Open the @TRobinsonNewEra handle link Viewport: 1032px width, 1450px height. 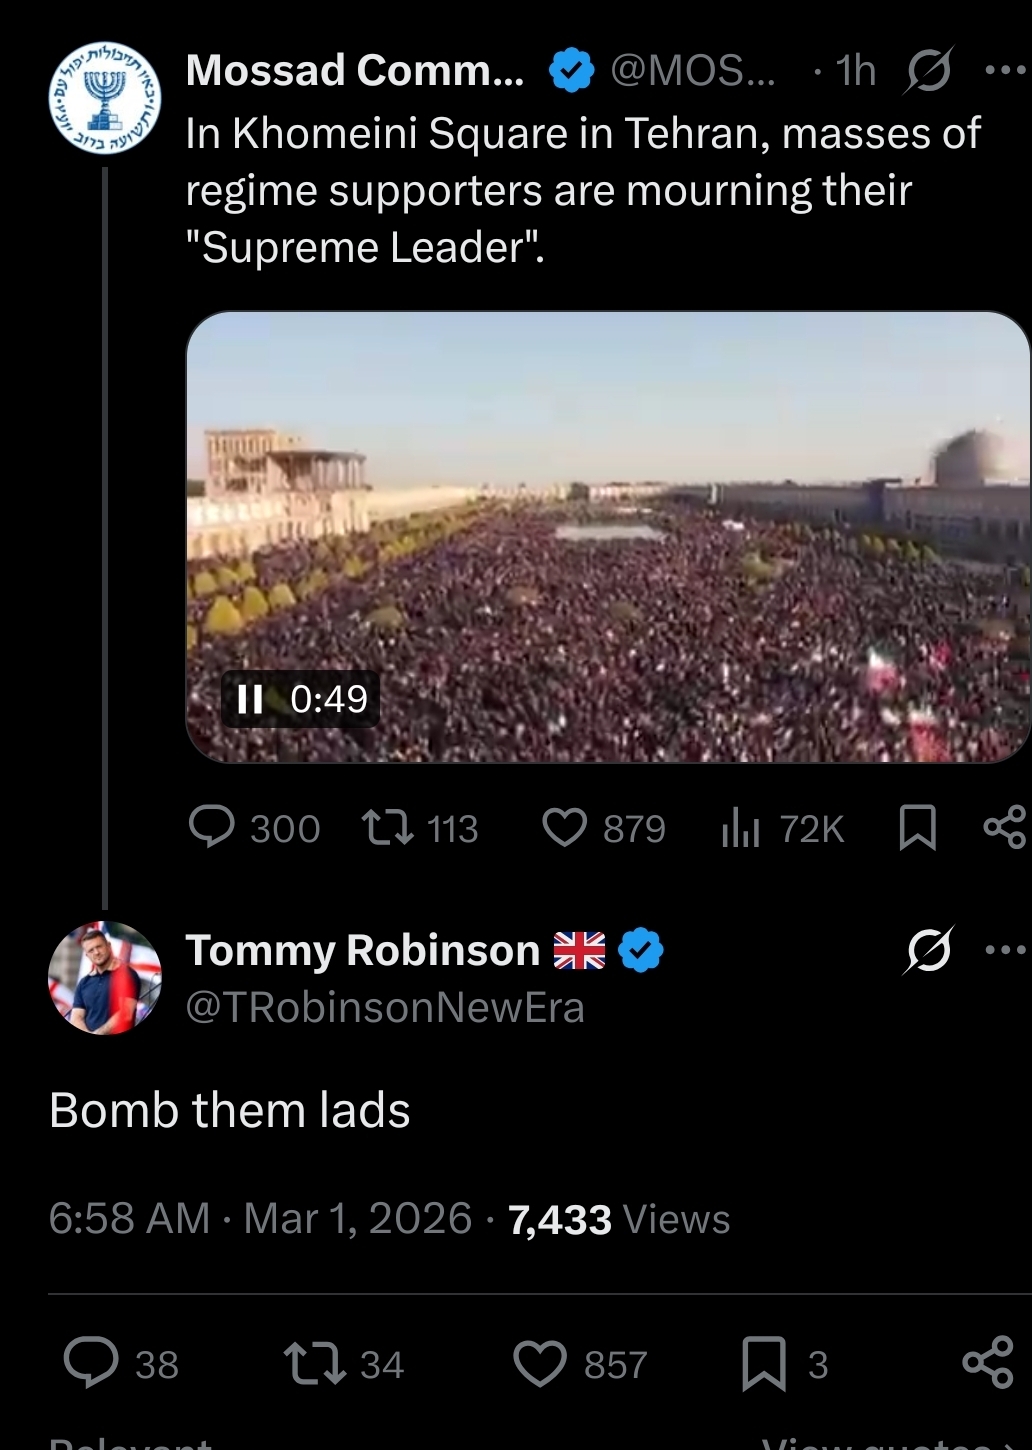[x=385, y=1007]
